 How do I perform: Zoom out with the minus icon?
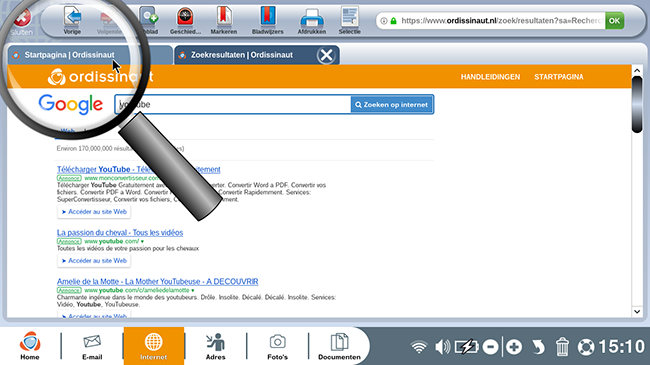(490, 347)
